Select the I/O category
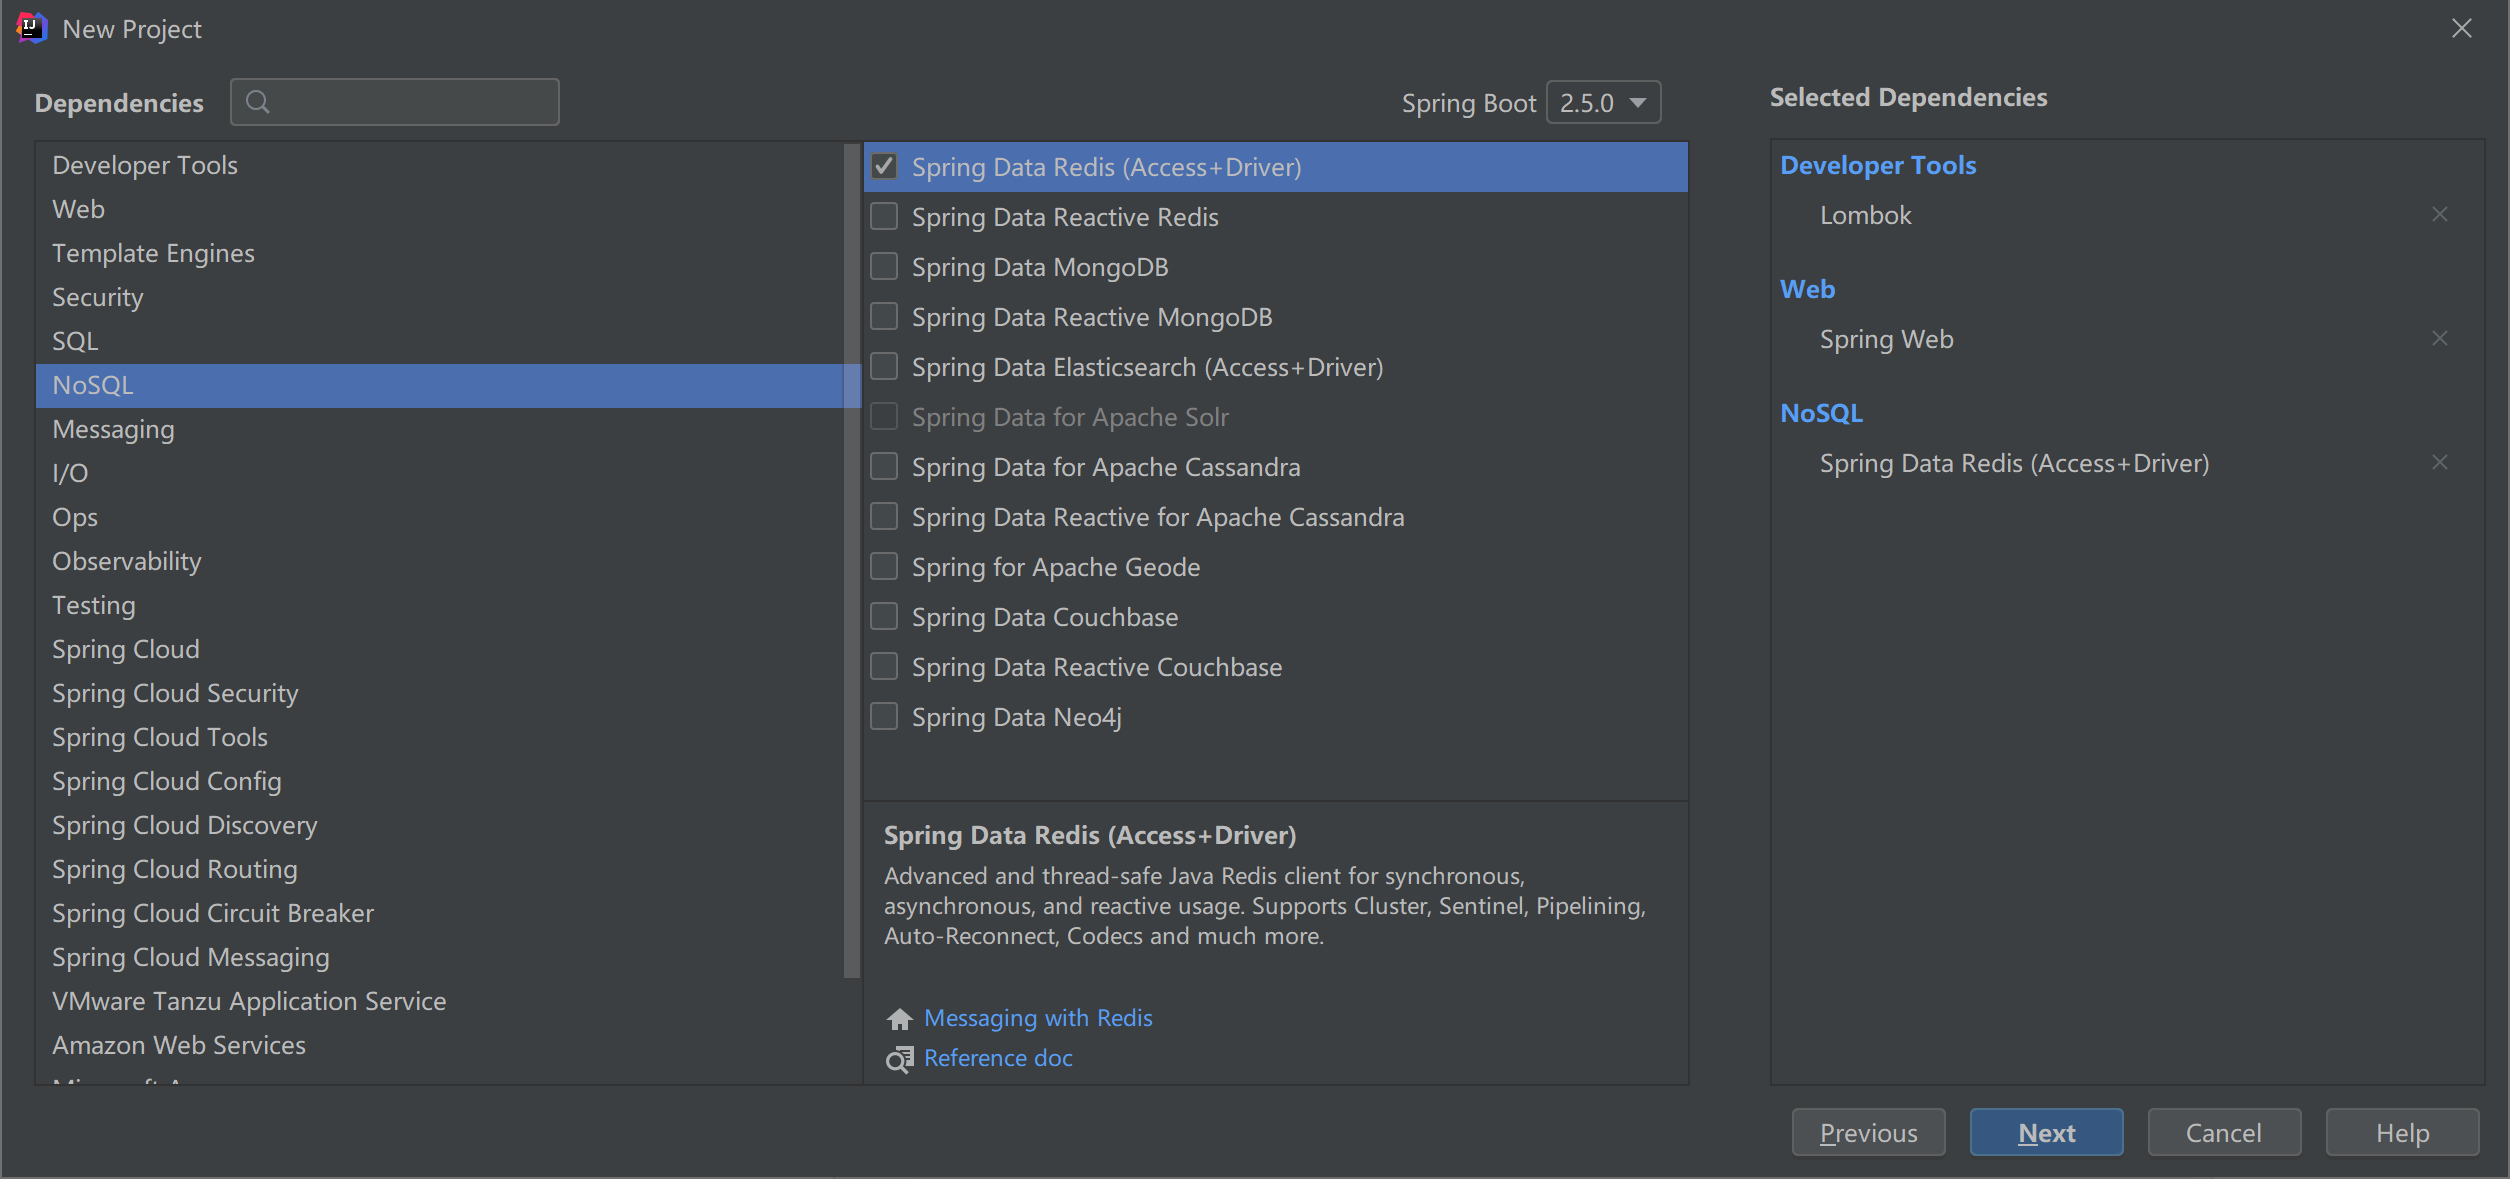 [x=440, y=473]
